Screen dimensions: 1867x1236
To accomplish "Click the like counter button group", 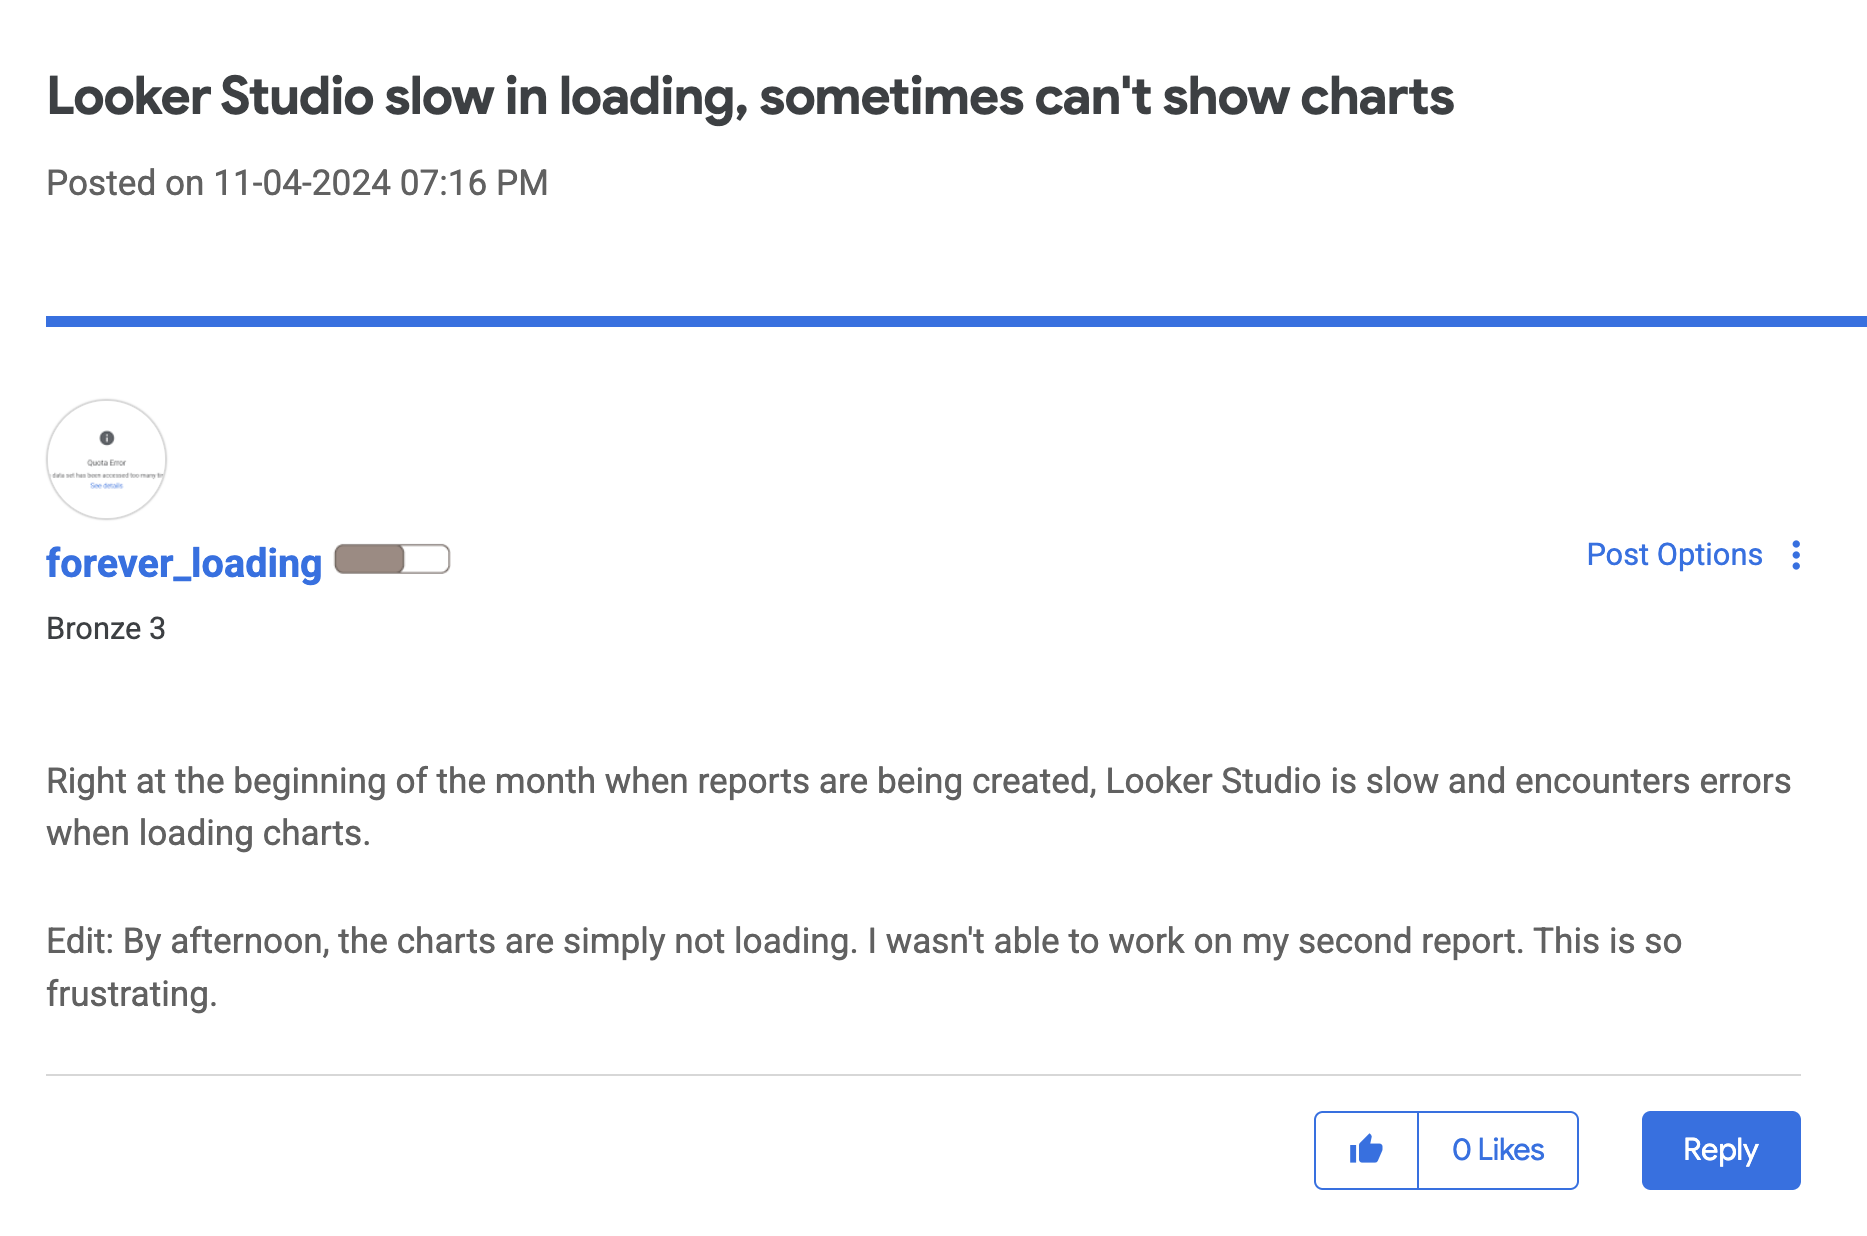I will [x=1445, y=1150].
